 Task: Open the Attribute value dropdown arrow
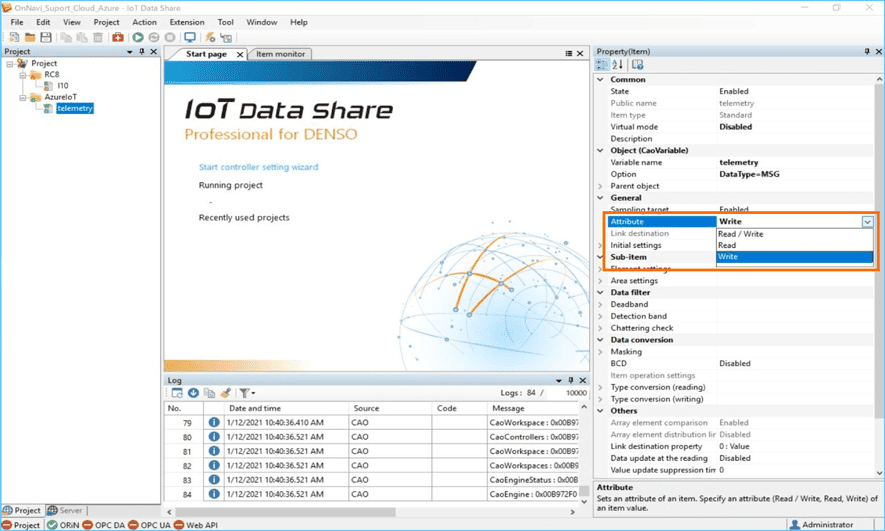pos(868,222)
